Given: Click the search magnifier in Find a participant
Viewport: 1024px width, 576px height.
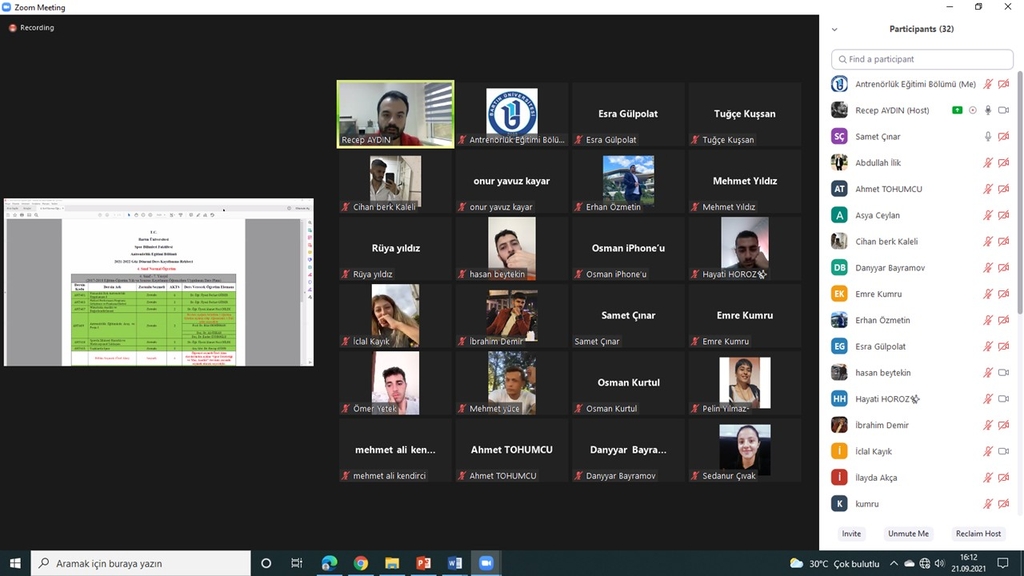Looking at the screenshot, I should [841, 59].
